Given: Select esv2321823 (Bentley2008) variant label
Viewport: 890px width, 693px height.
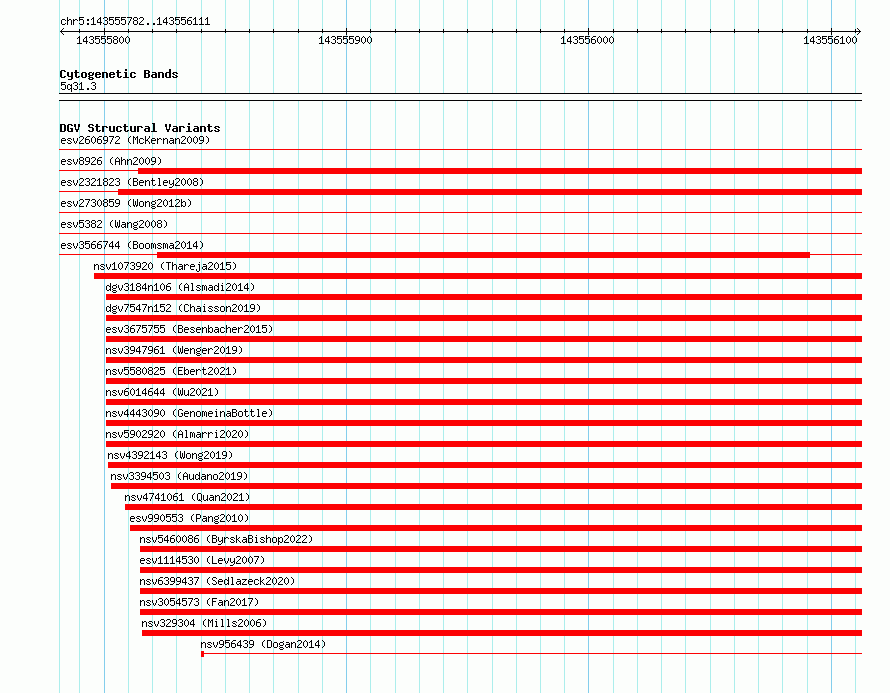Looking at the screenshot, I should (x=132, y=182).
